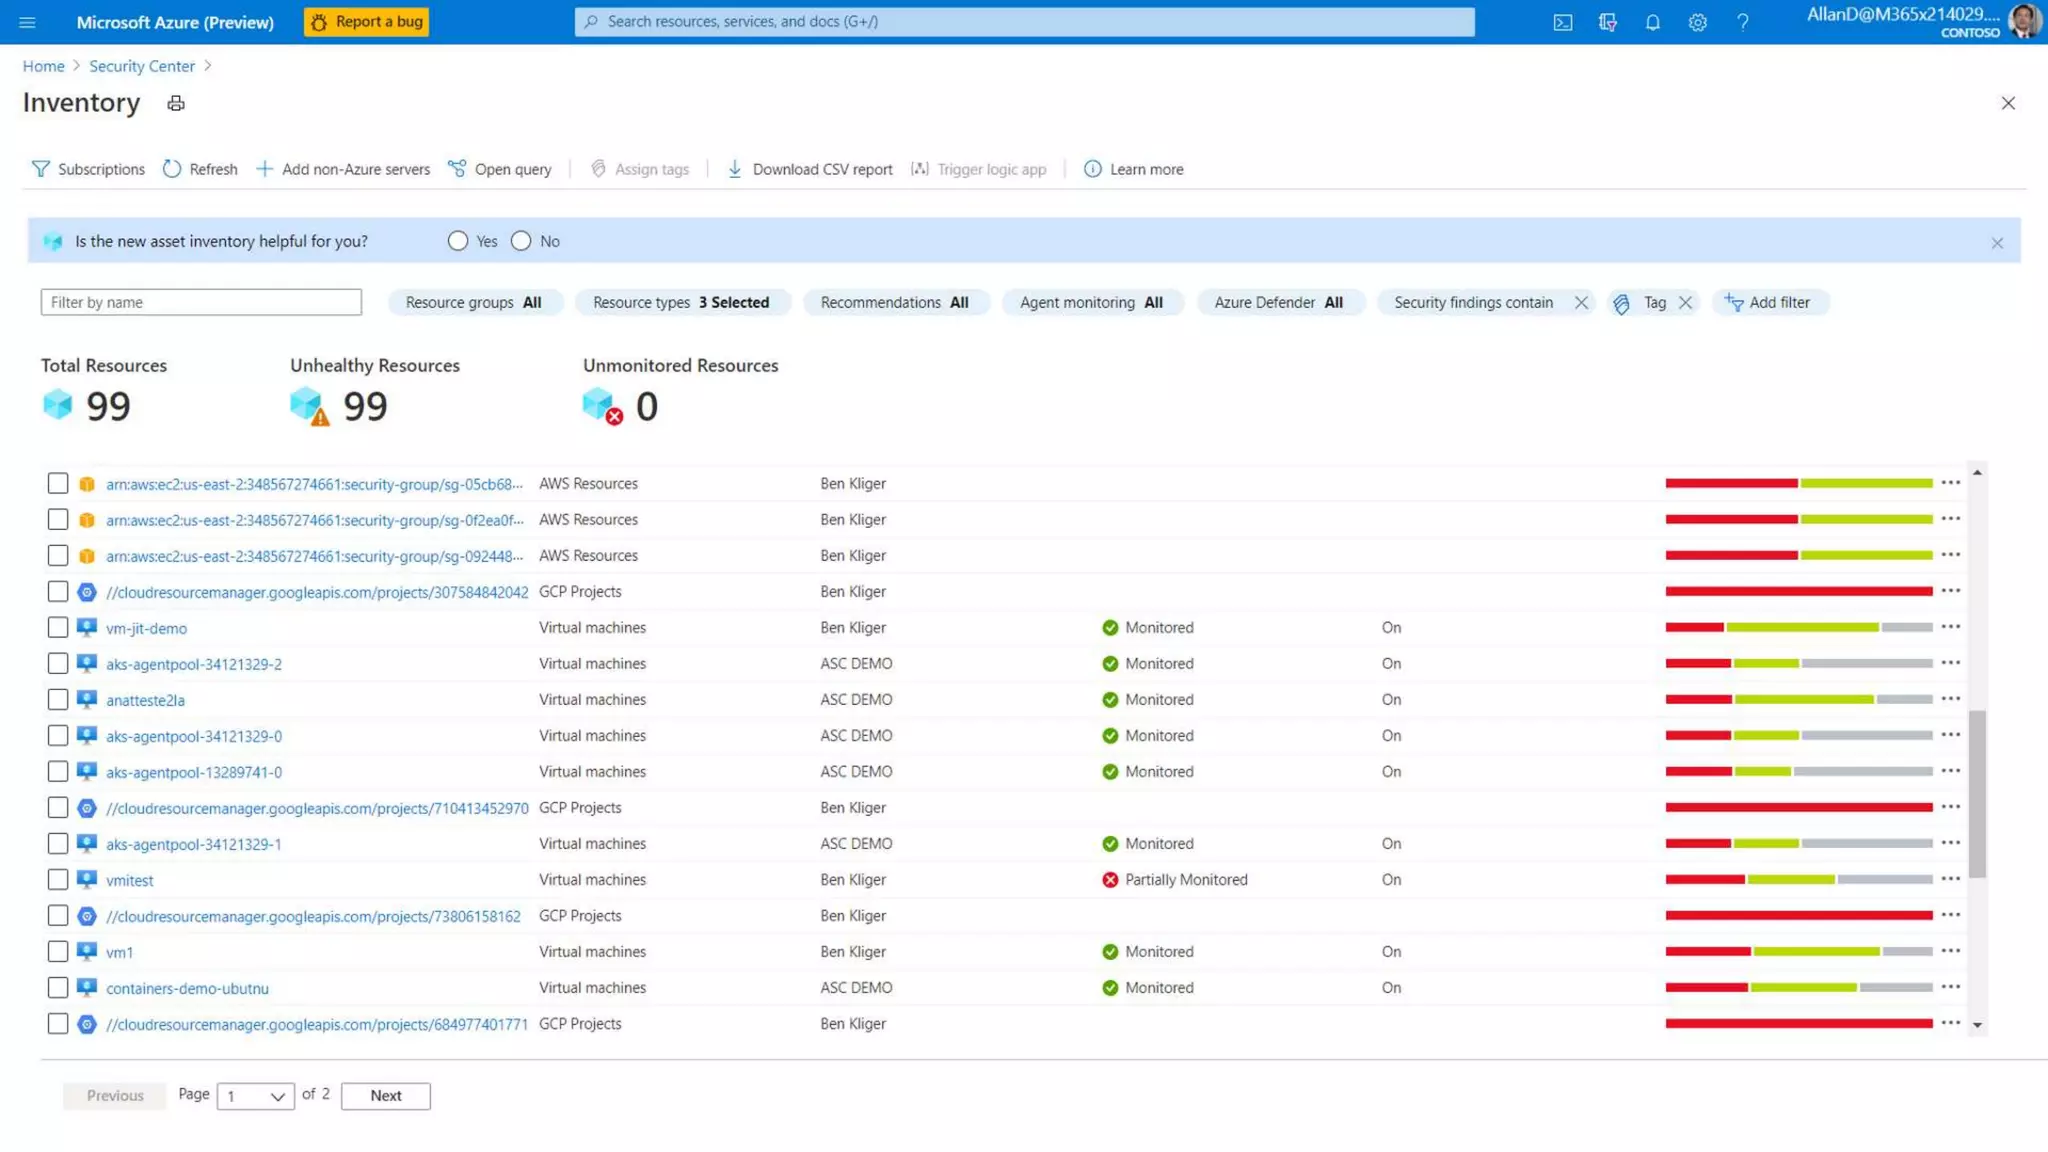The image size is (2048, 1152).
Task: Open the Resource types filter dropdown
Action: pyautogui.click(x=681, y=302)
